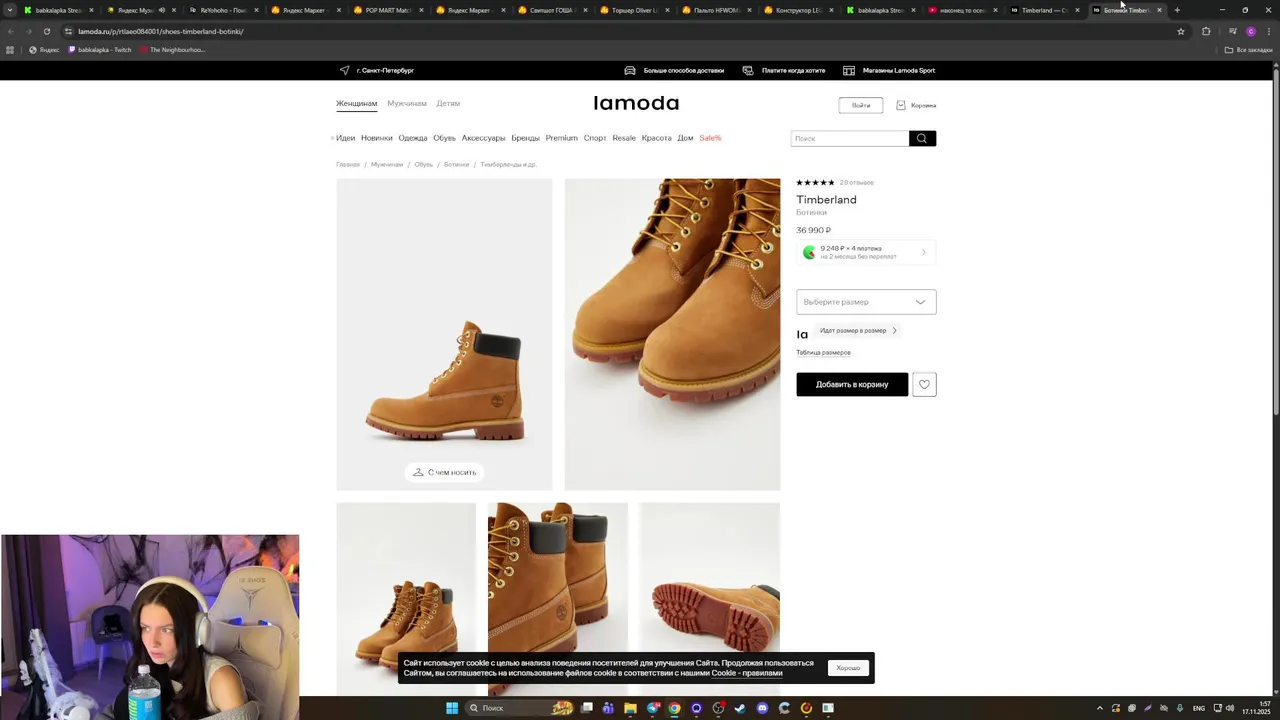The height and width of the screenshot is (720, 1280).
Task: Click the browser reload icon
Action: (x=47, y=31)
